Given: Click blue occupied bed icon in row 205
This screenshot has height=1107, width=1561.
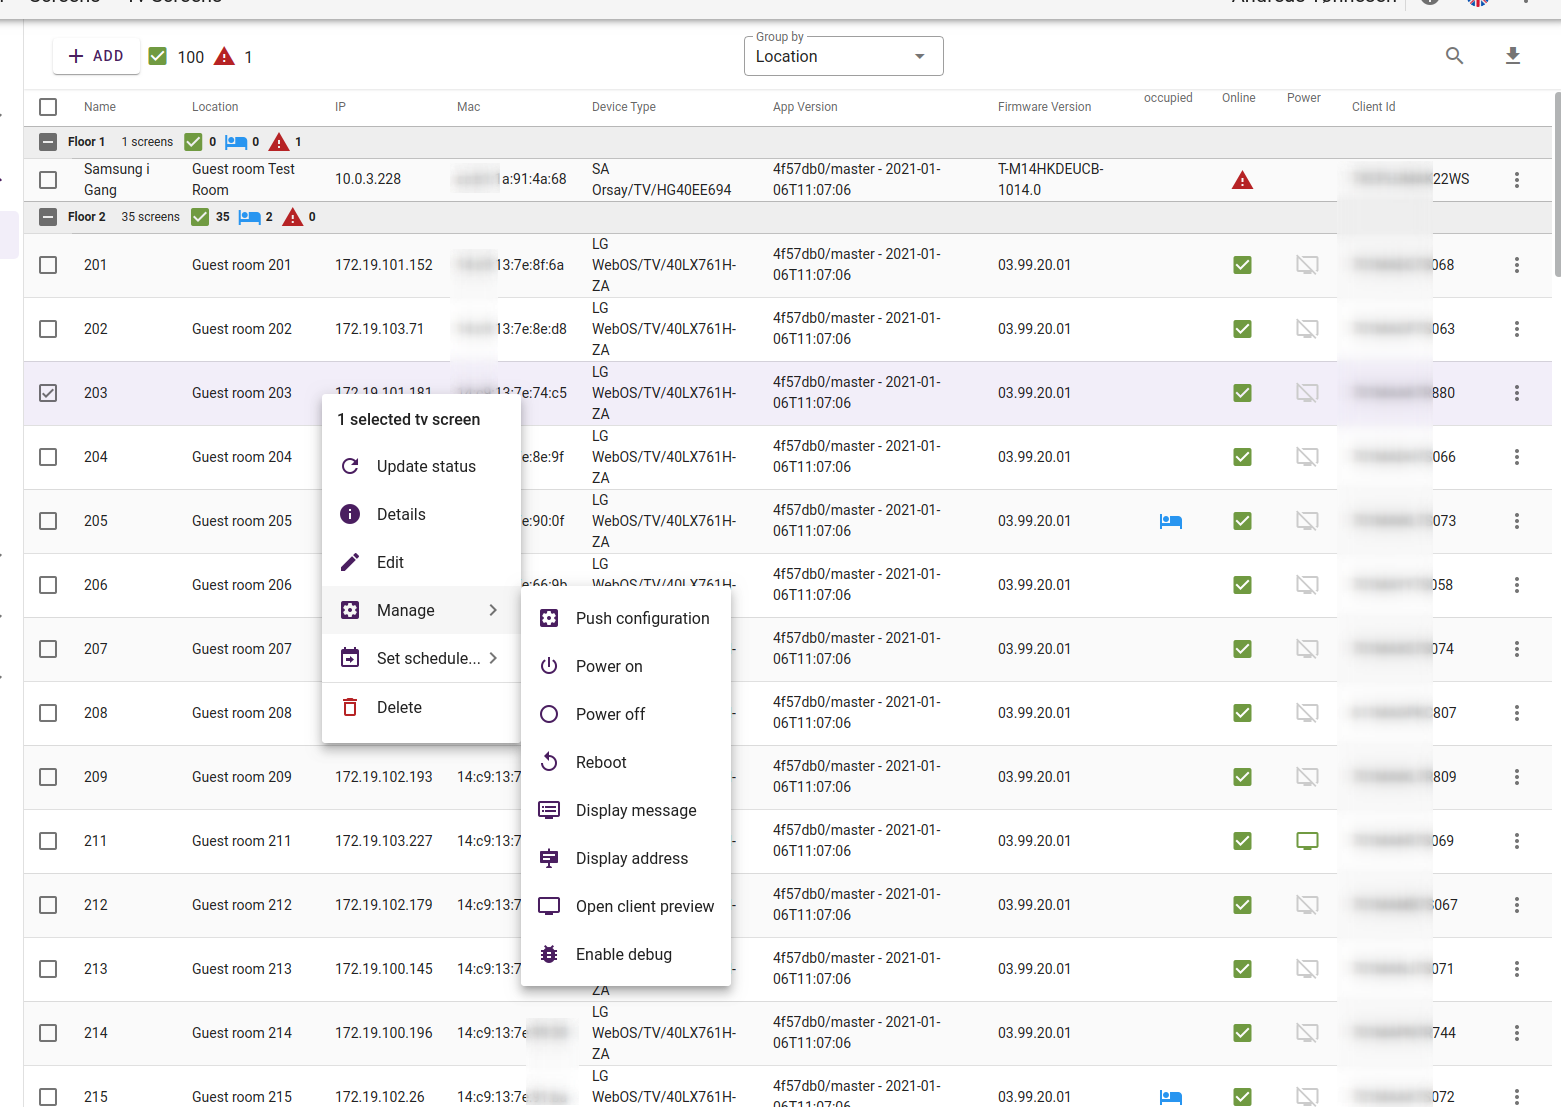Looking at the screenshot, I should point(1171,521).
